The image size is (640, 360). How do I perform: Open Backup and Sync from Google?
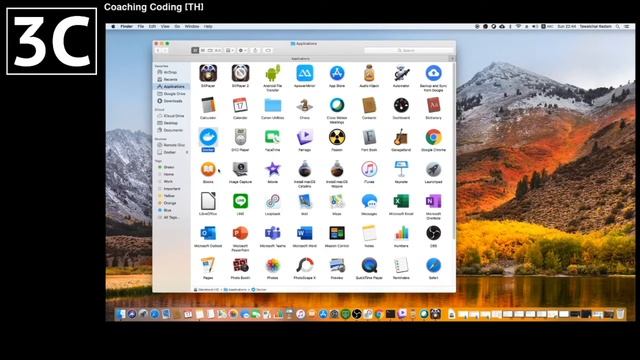tap(433, 73)
